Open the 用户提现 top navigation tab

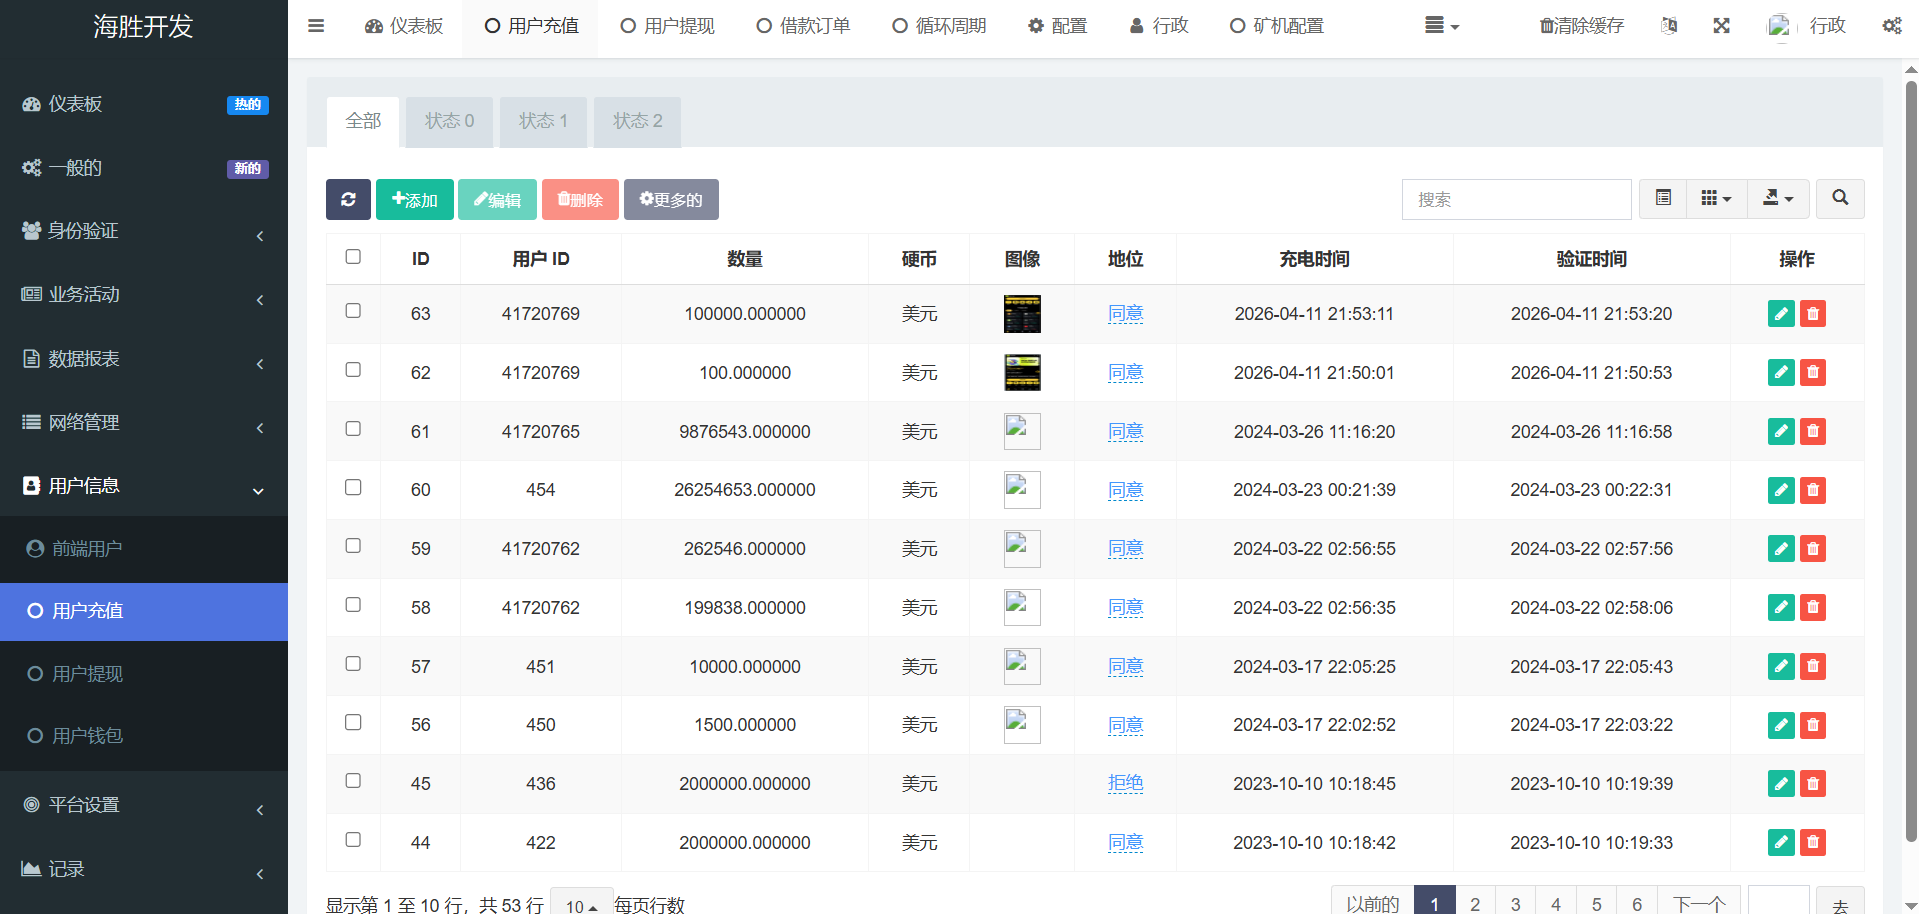667,26
